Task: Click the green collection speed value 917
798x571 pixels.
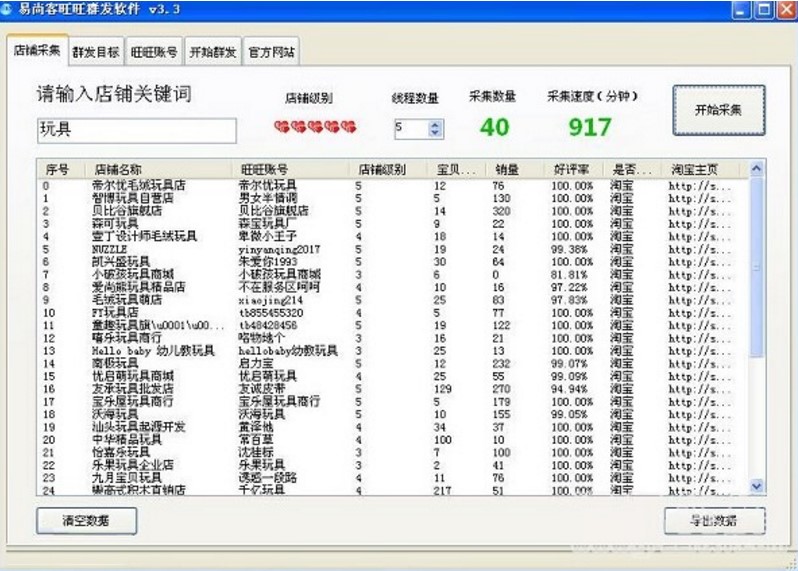Action: 590,127
